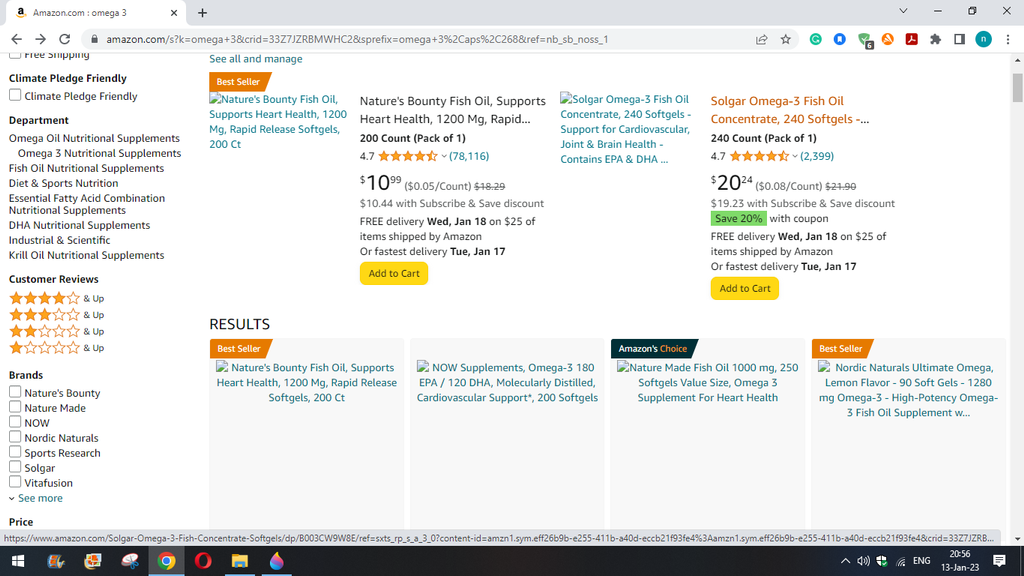This screenshot has height=576, width=1024.
Task: Filter by 2 stars & Up
Action: click(x=56, y=331)
